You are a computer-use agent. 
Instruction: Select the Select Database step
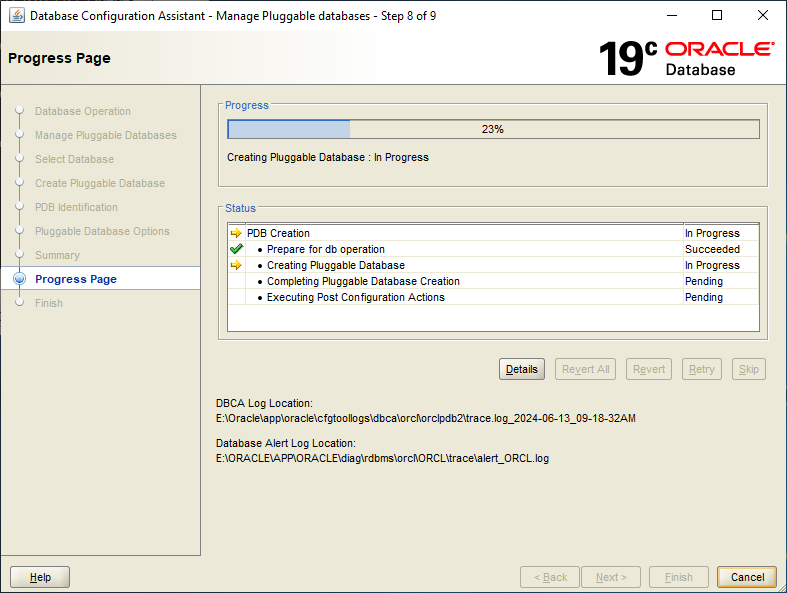click(74, 159)
